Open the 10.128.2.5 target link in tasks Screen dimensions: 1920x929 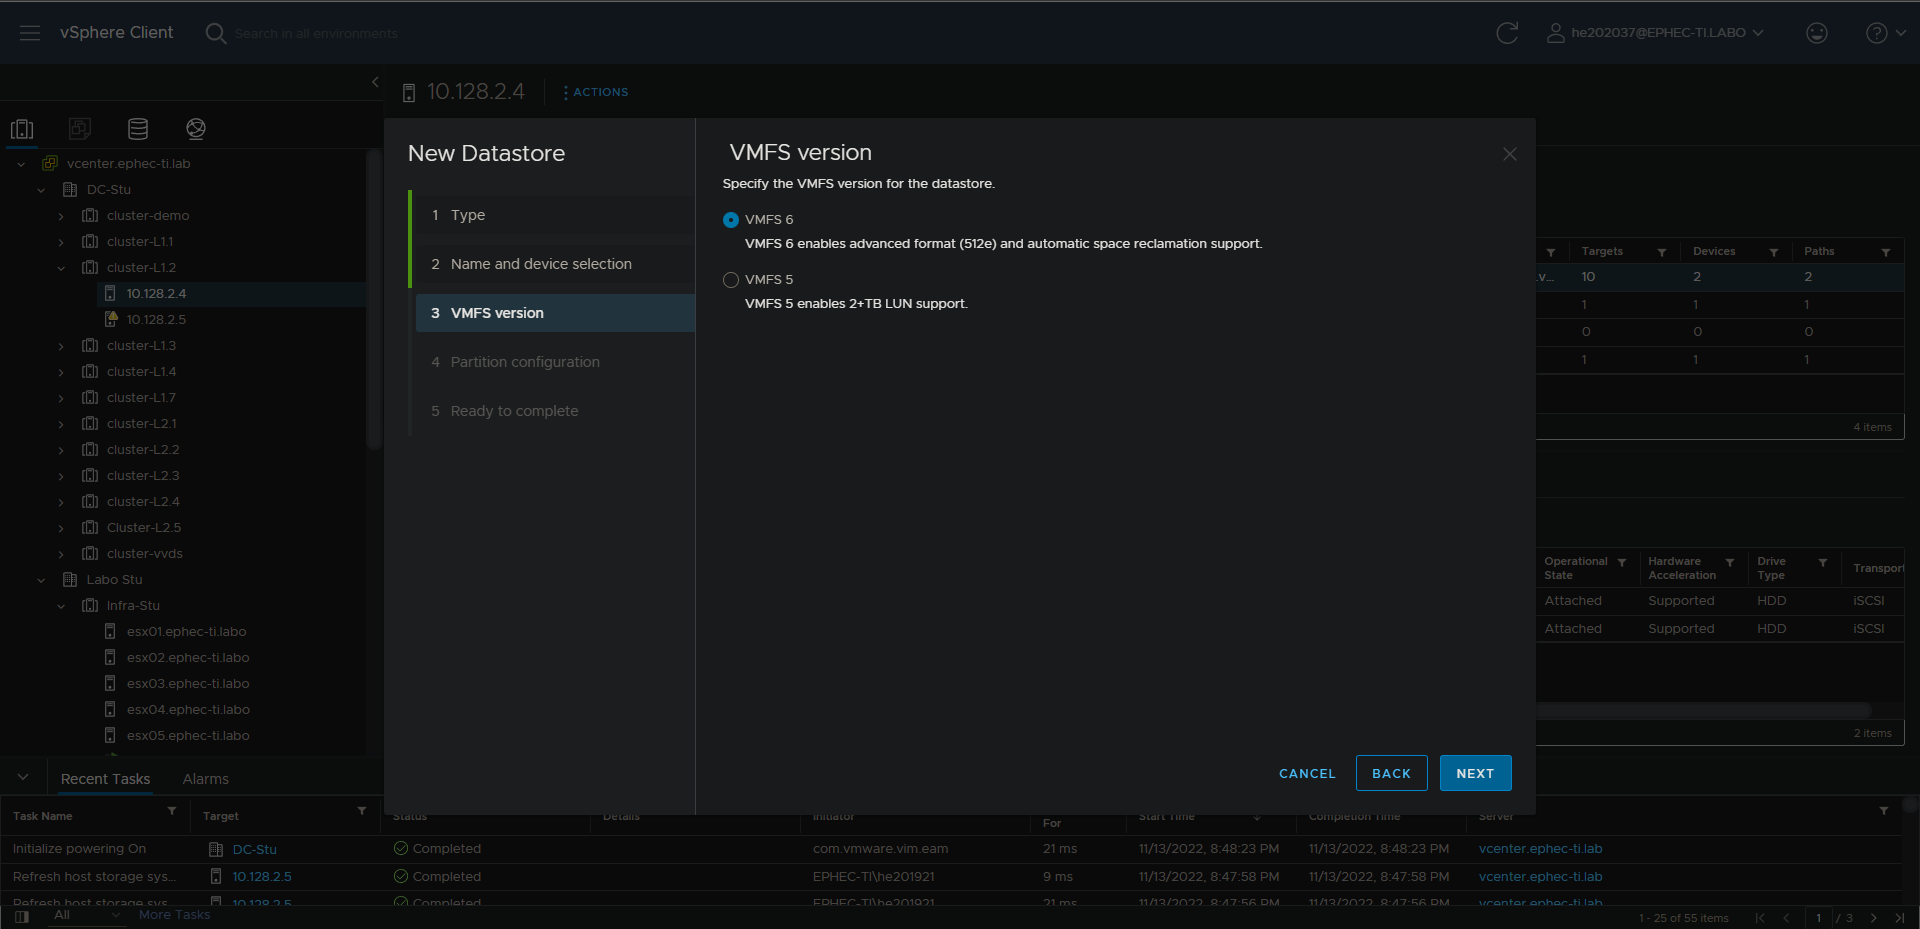coord(262,877)
